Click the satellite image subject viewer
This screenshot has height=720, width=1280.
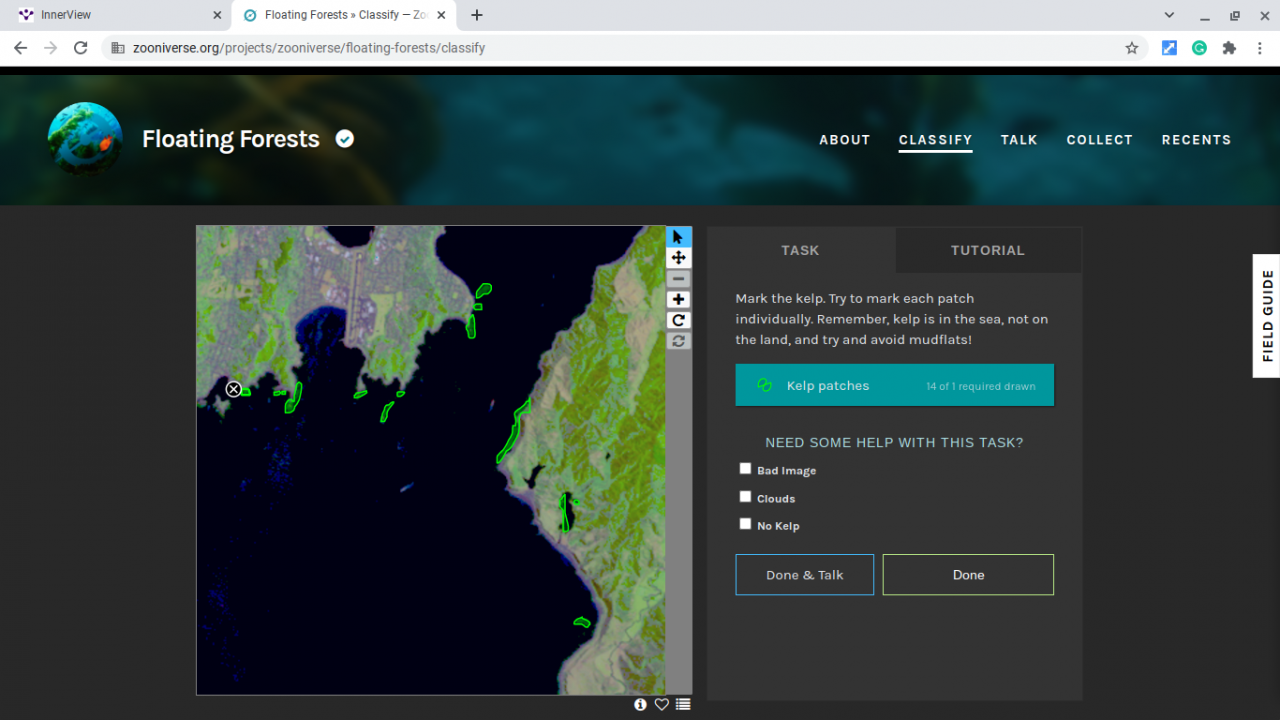431,460
